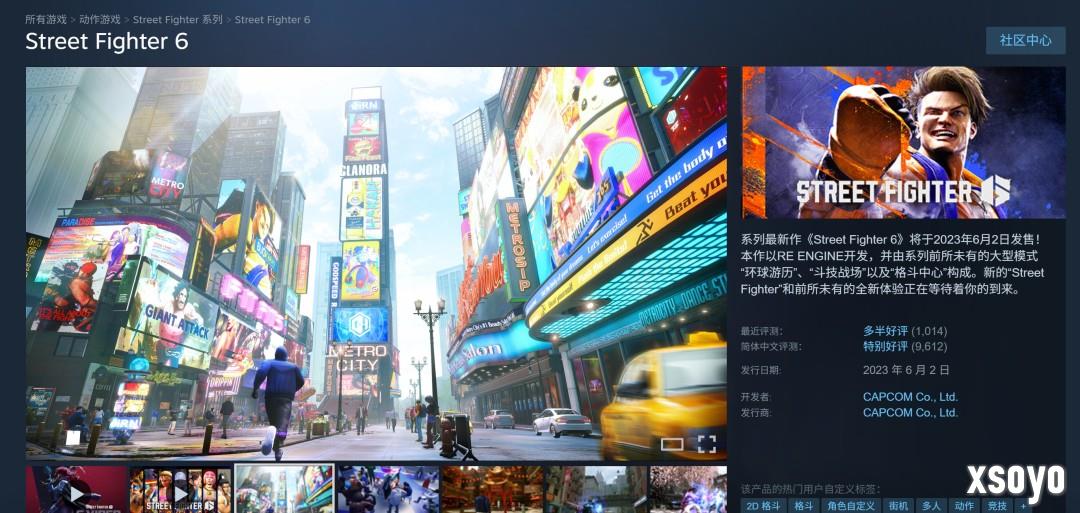Viewport: 1080px width, 513px height.
Task: Open the 特别好评 Chinese reviews link
Action: coord(885,347)
